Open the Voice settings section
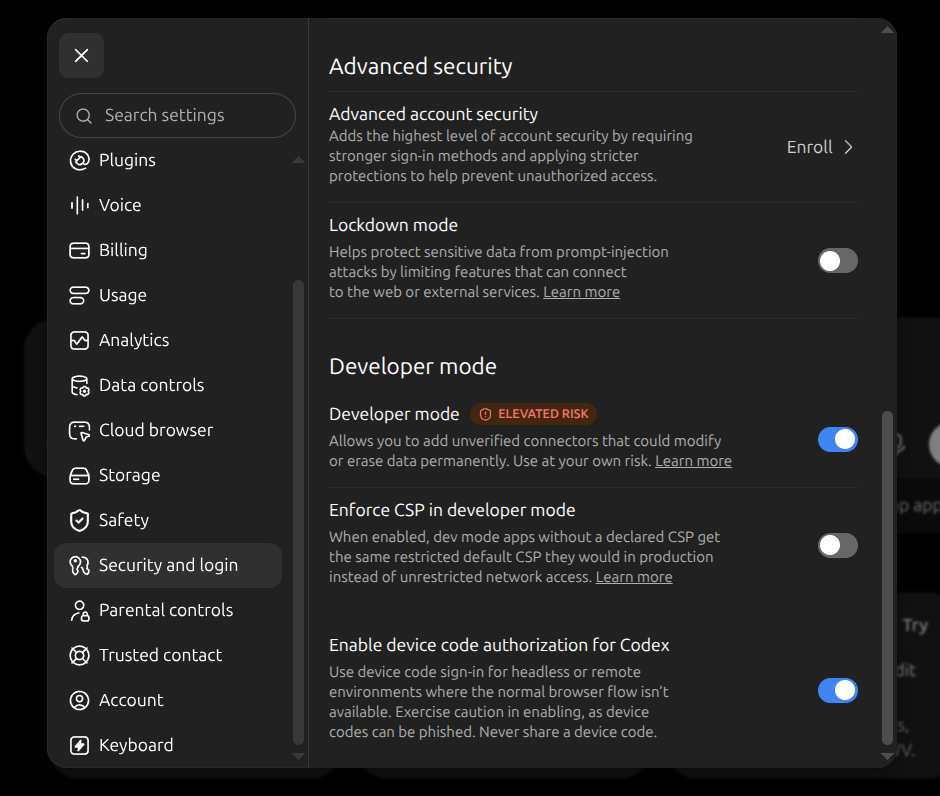This screenshot has height=796, width=940. point(168,205)
